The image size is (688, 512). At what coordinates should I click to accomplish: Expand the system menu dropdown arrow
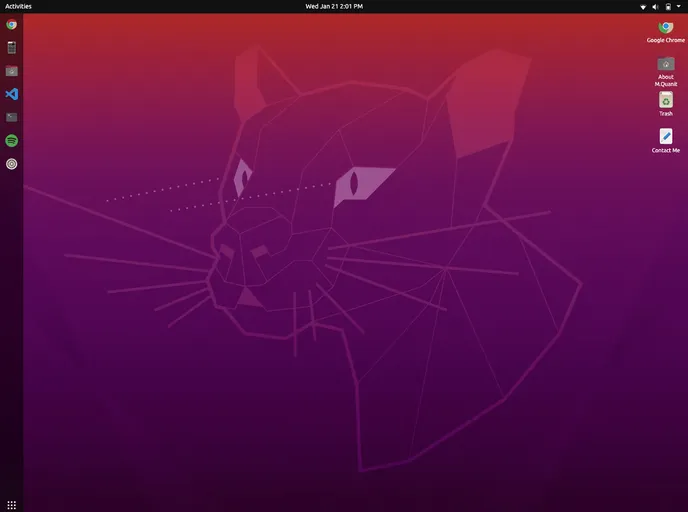(678, 6)
